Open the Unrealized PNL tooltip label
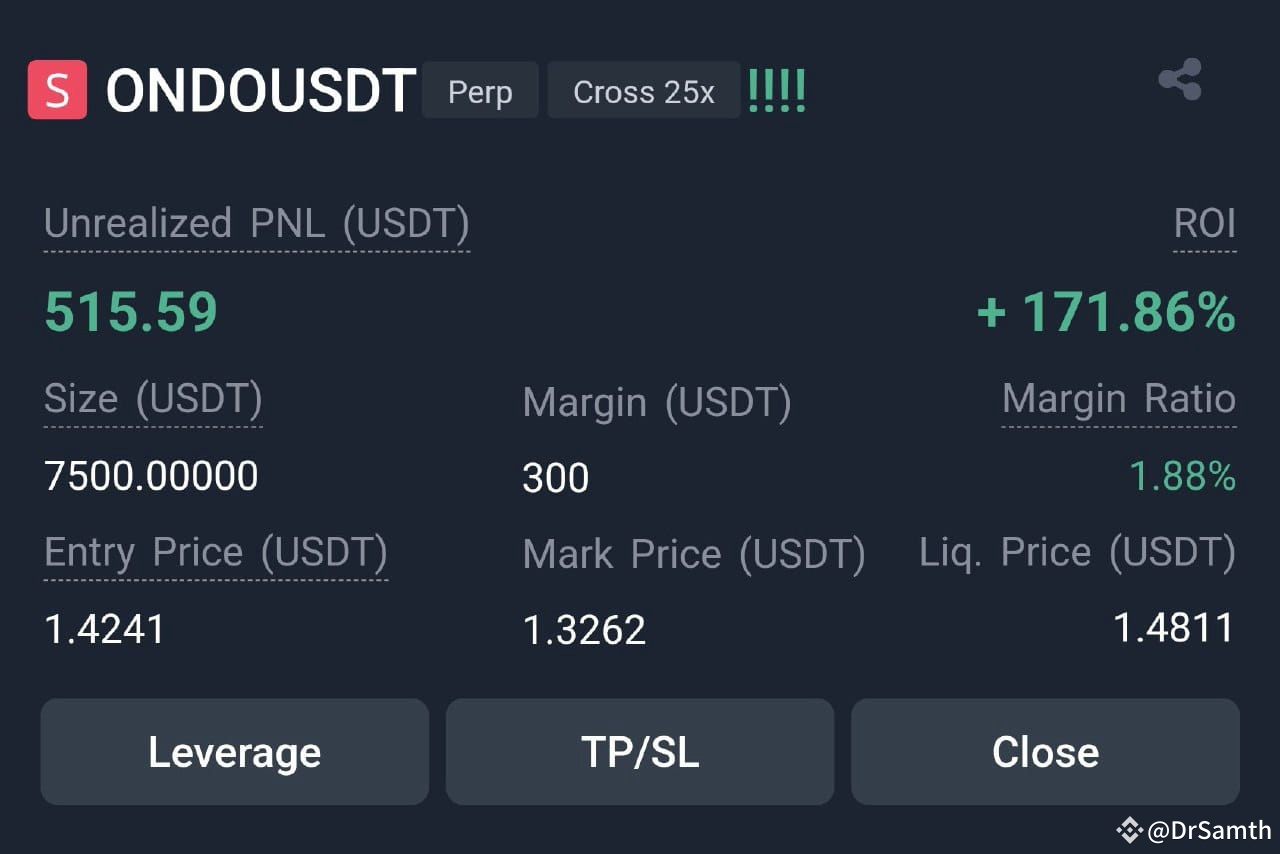Image resolution: width=1280 pixels, height=854 pixels. 256,224
